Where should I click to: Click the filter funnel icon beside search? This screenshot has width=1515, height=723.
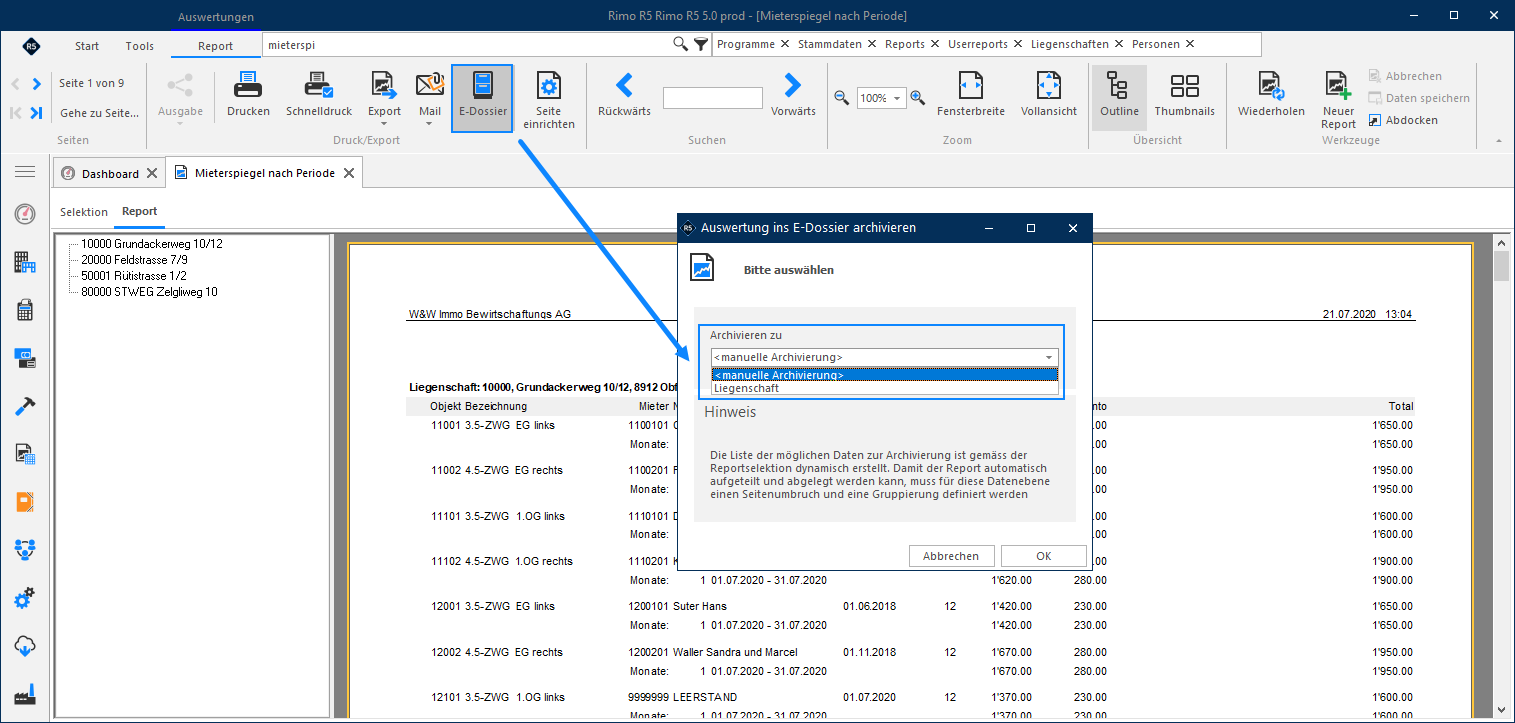click(x=701, y=44)
